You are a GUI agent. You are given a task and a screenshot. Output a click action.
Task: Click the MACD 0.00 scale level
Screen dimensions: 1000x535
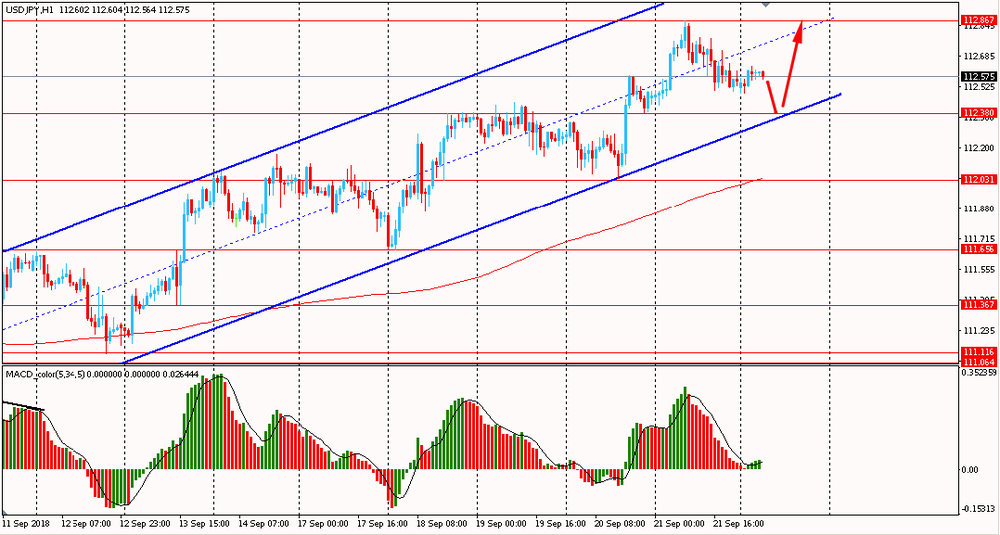pyautogui.click(x=969, y=469)
